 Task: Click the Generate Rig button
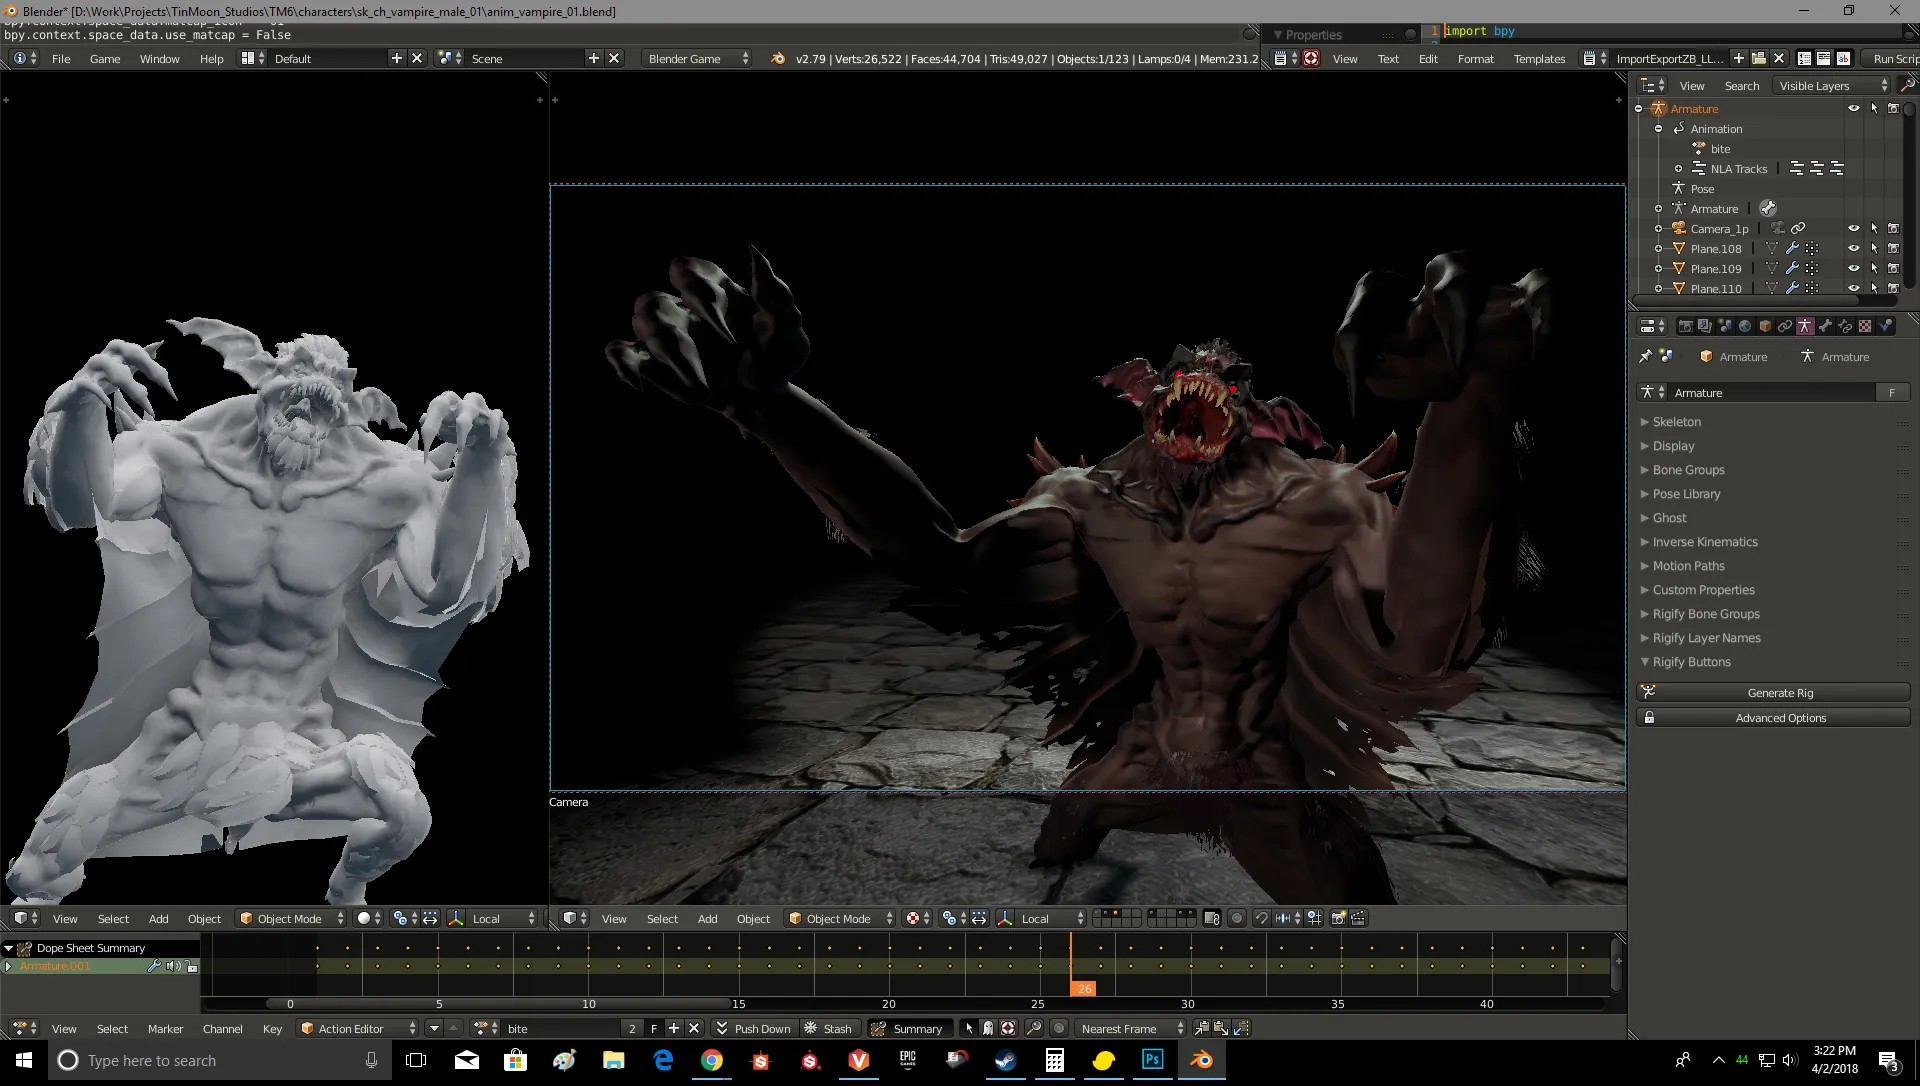(1779, 692)
